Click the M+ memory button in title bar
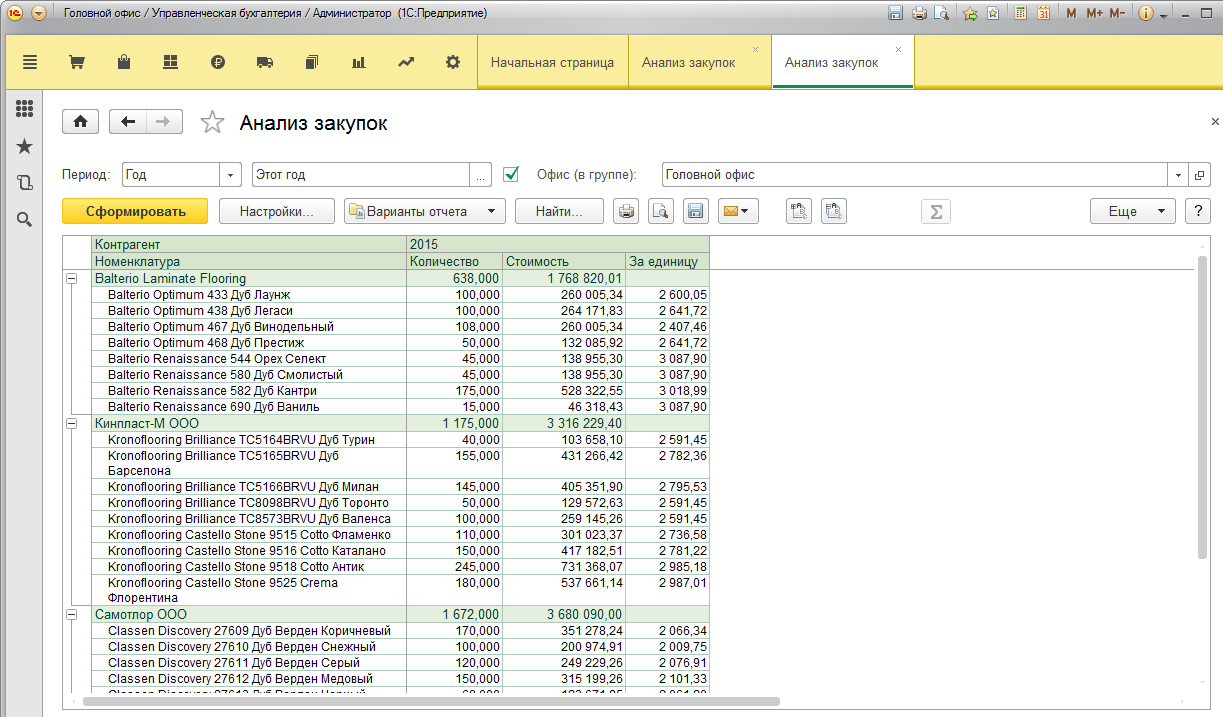Viewport: 1223px width, 717px height. [1094, 14]
